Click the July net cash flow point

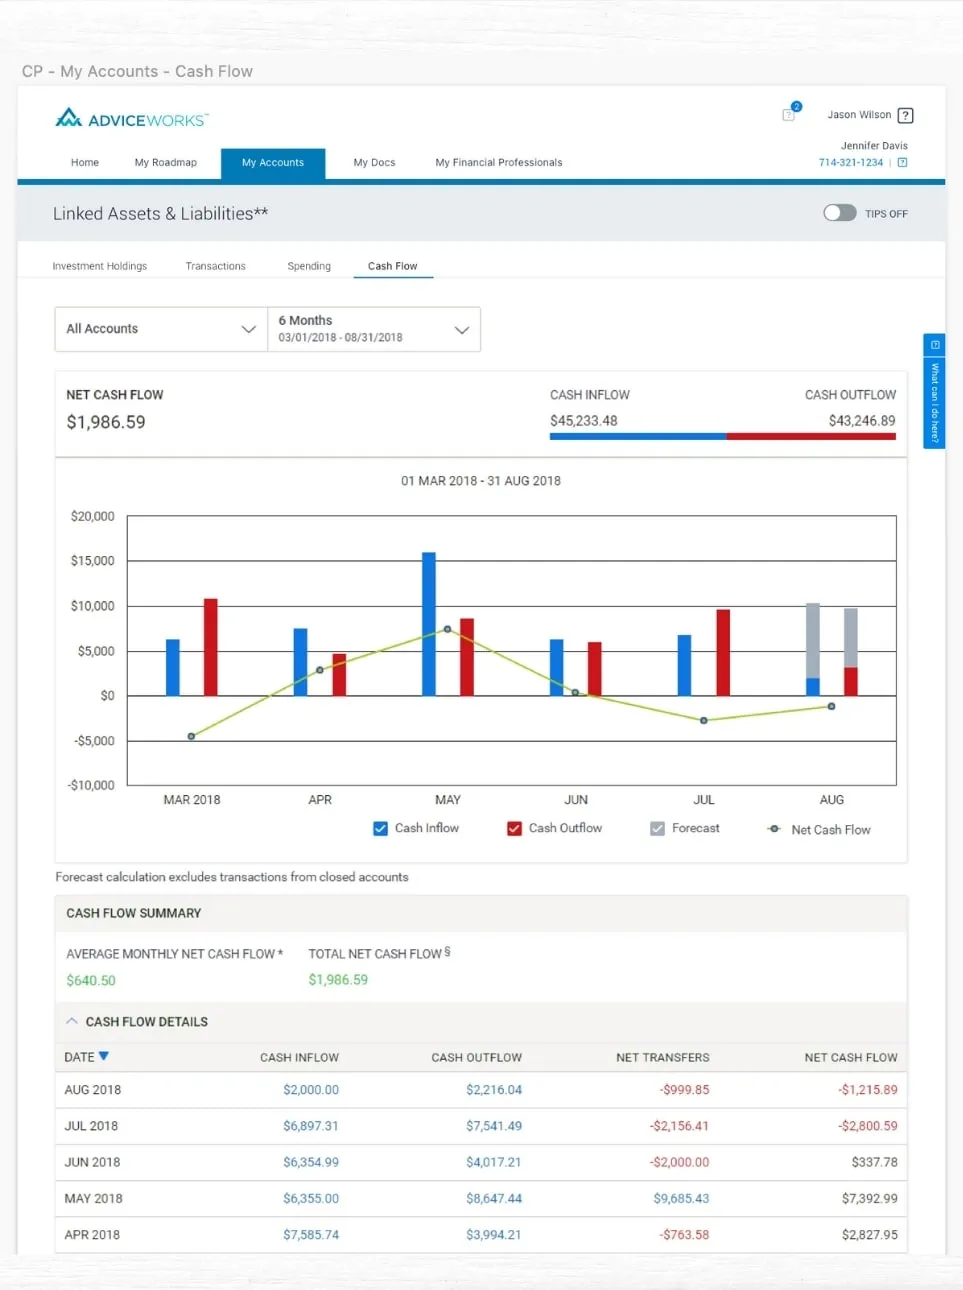tap(703, 720)
